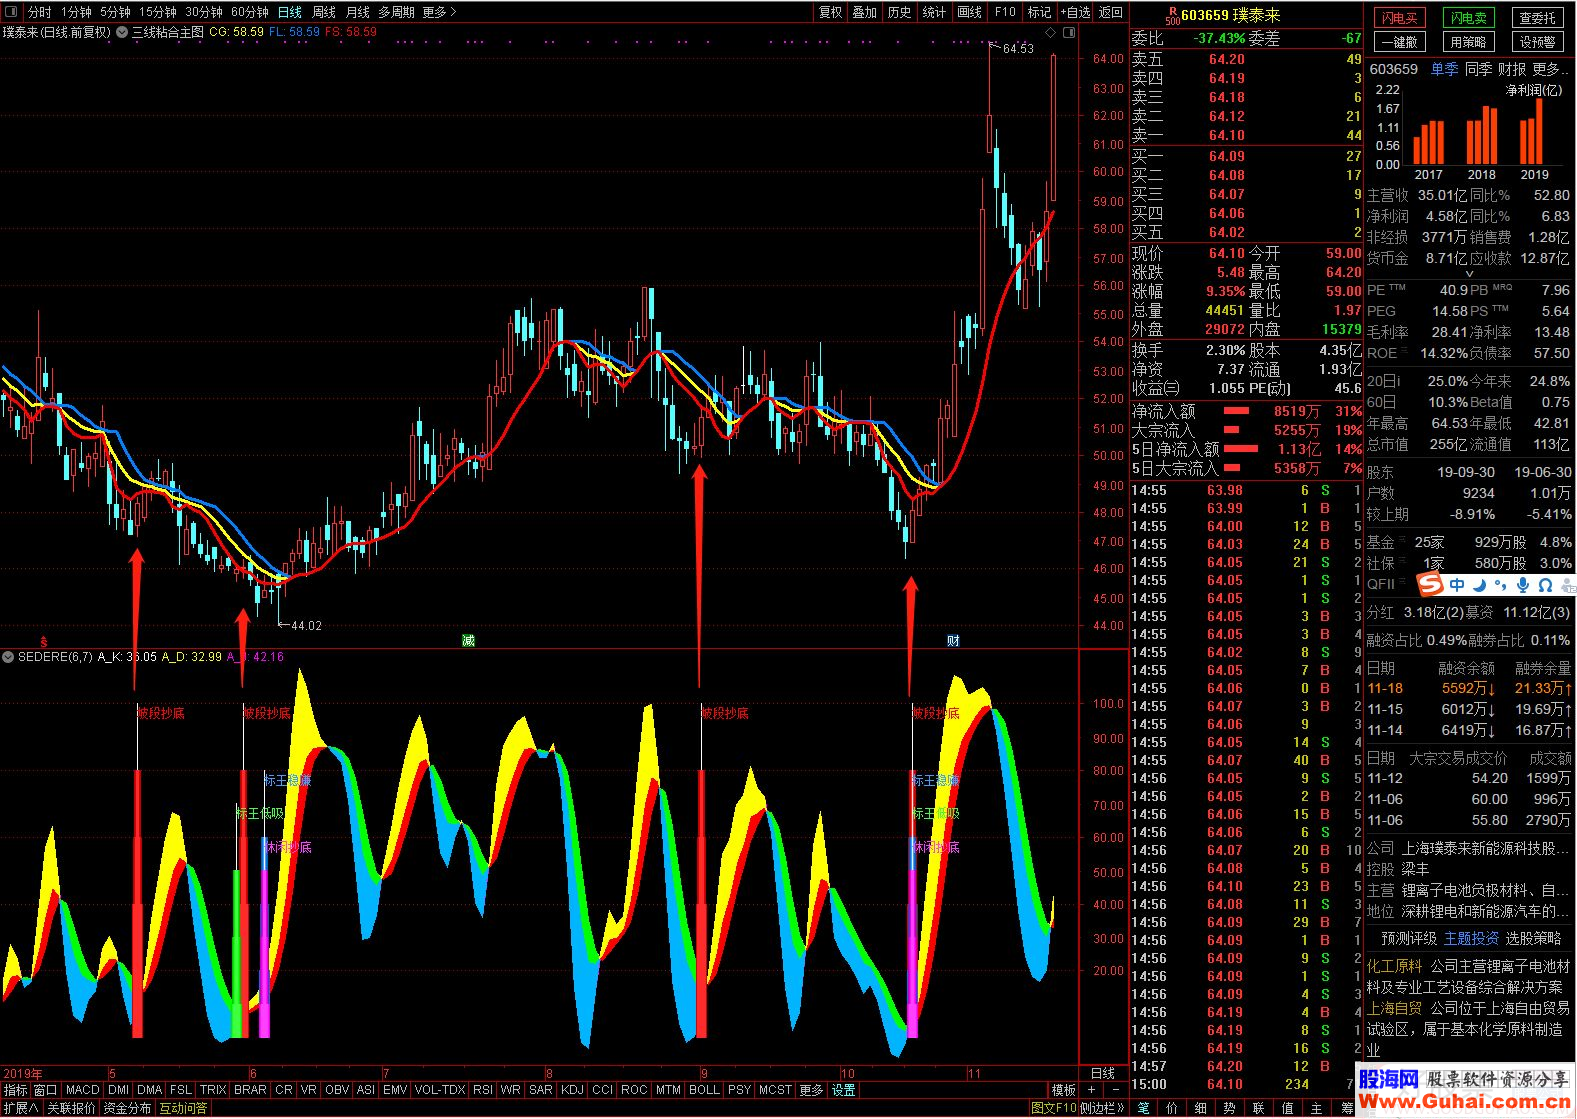The width and height of the screenshot is (1577, 1119).
Task: Select 同季 in the financial panel
Action: click(1478, 69)
